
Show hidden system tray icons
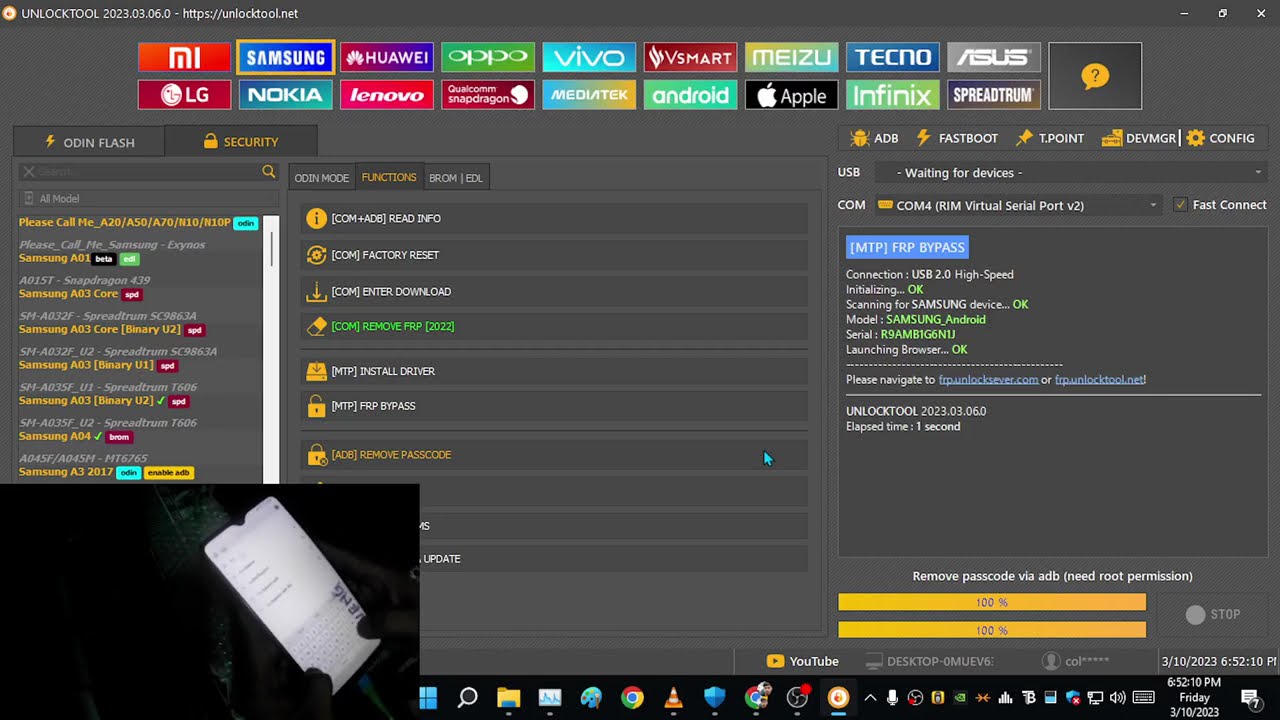[x=870, y=697]
